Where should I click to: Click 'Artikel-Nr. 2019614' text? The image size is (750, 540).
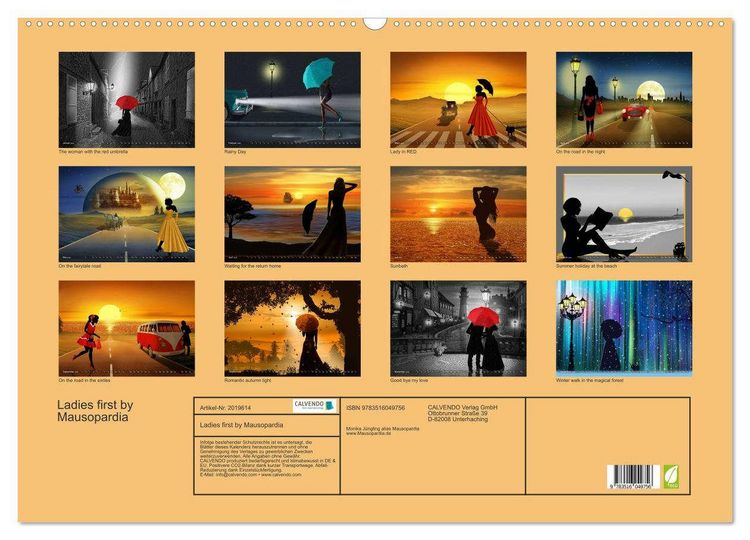click(x=225, y=408)
